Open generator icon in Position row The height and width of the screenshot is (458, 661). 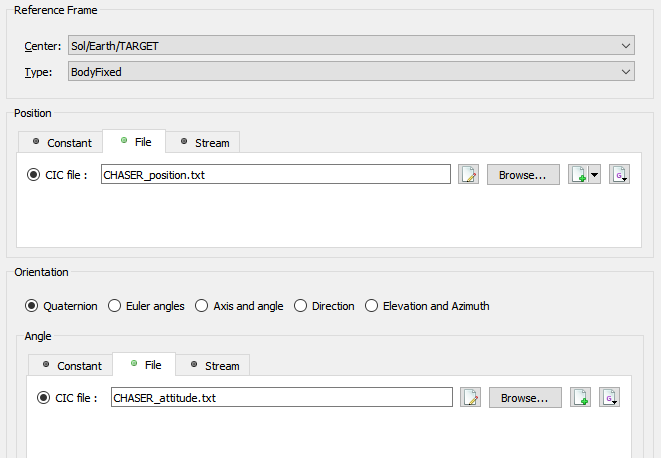619,175
